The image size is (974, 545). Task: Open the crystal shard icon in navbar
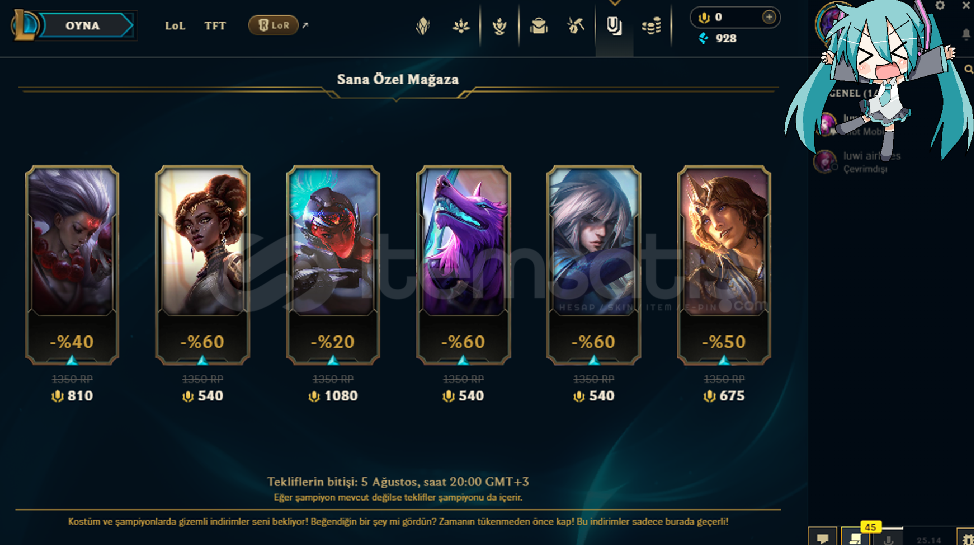tap(423, 25)
